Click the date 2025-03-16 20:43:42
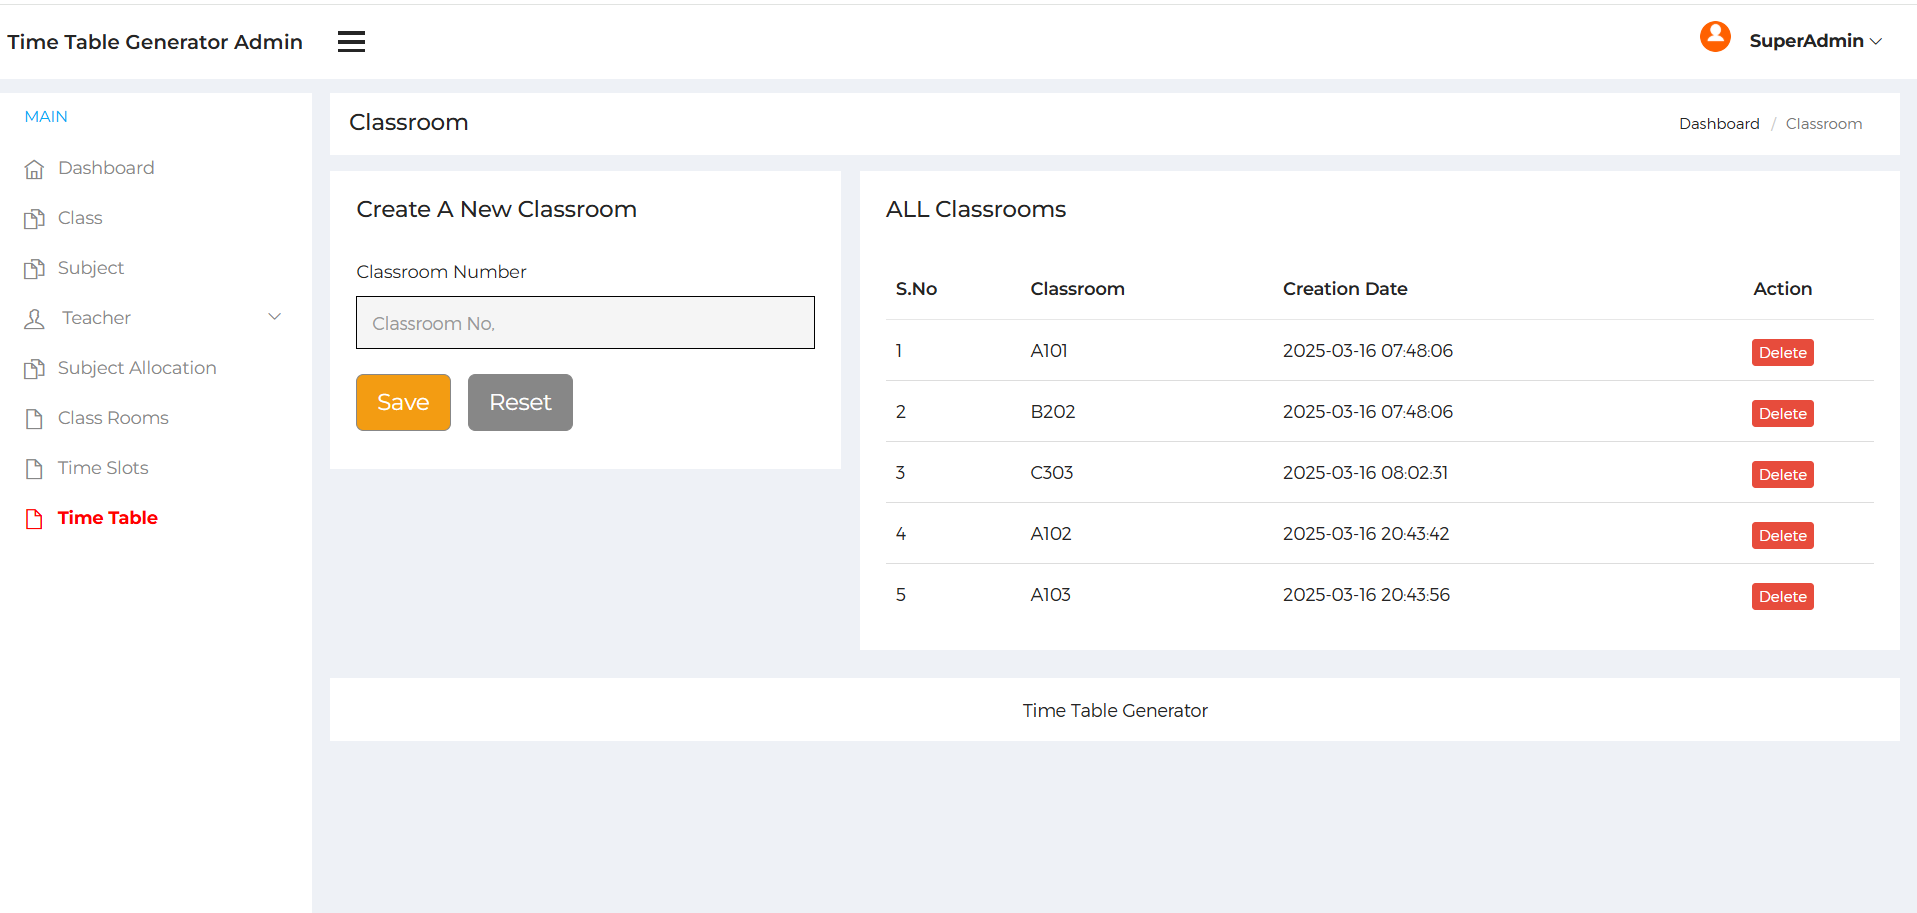1917x913 pixels. (1366, 534)
